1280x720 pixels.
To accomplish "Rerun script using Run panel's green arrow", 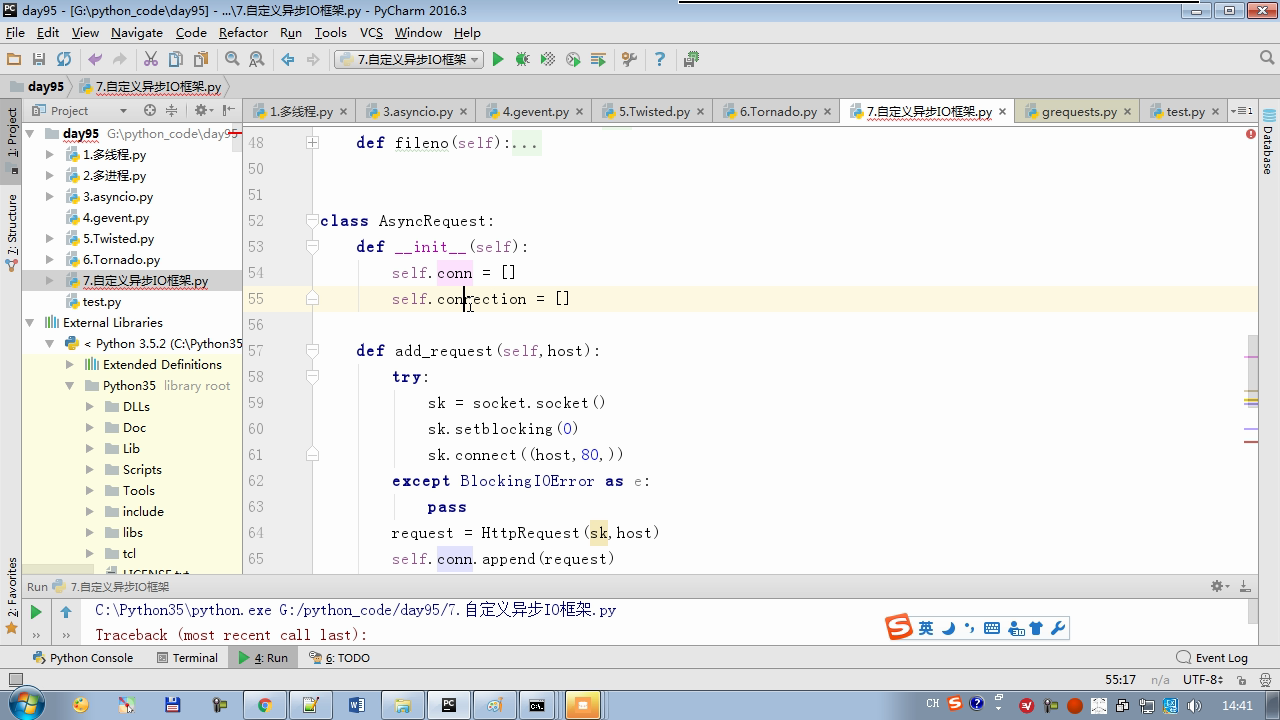I will (36, 612).
